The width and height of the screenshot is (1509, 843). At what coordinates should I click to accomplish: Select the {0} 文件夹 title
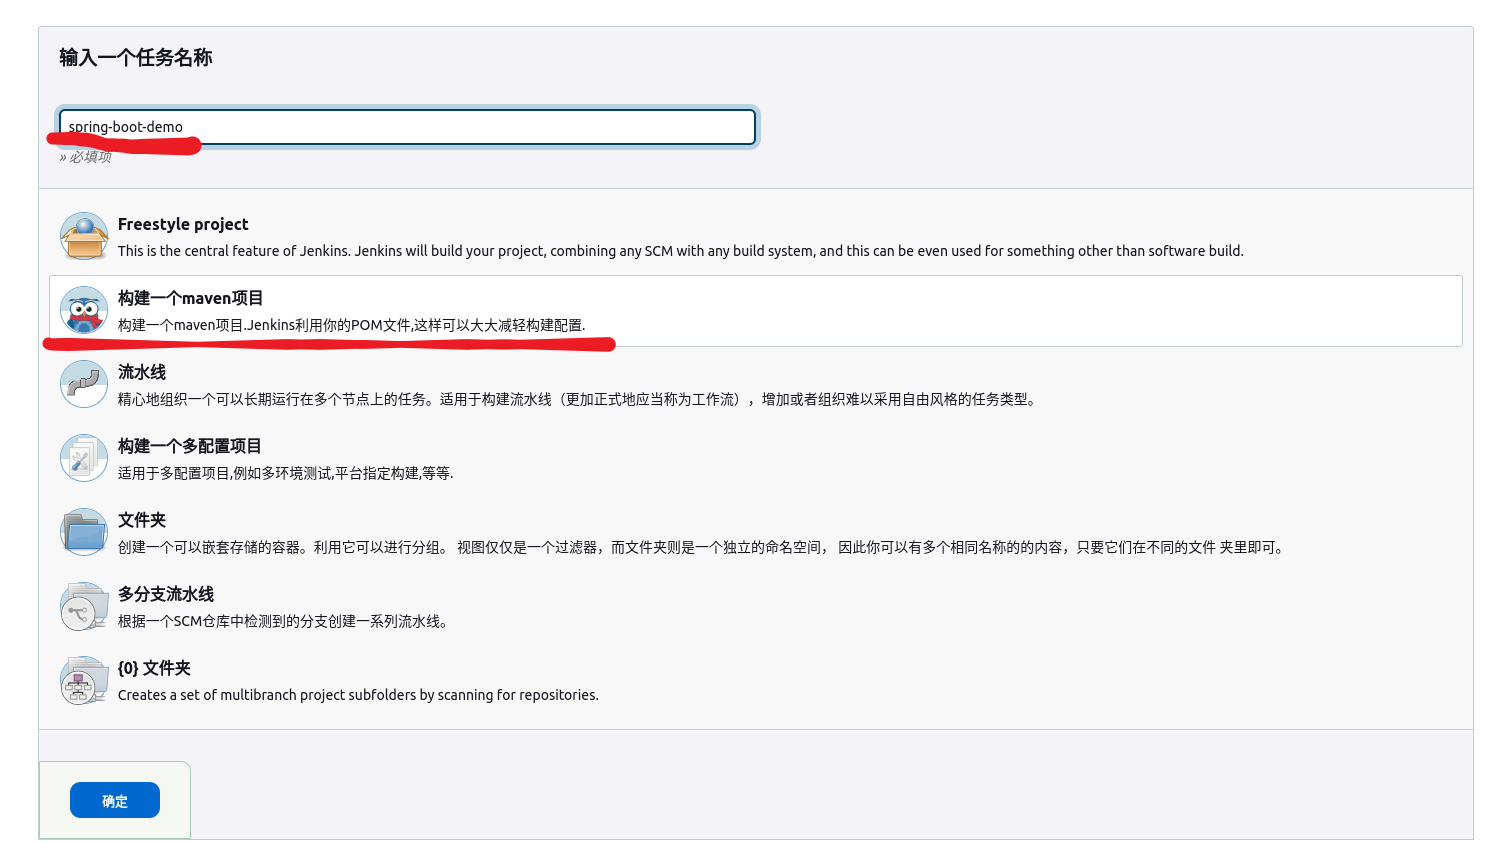pyautogui.click(x=154, y=668)
